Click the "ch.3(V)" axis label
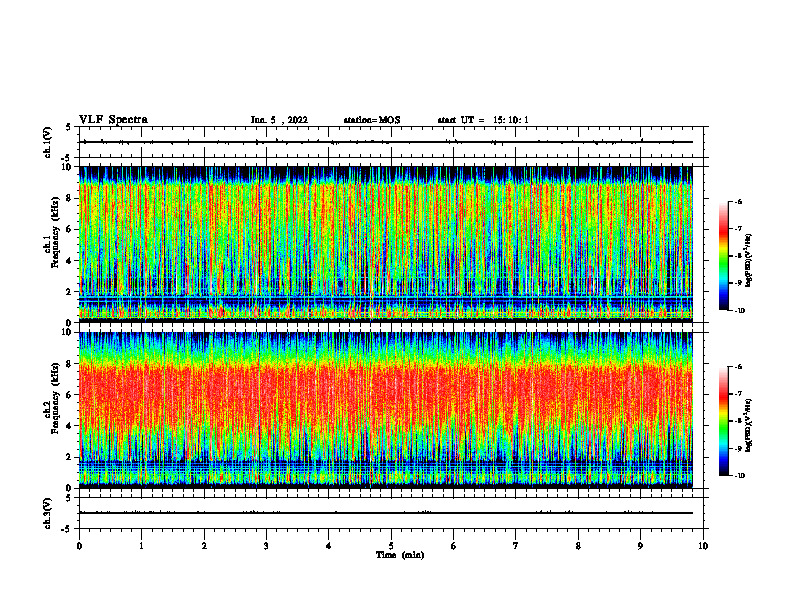Screen dimensions: 792x612 tap(47, 513)
